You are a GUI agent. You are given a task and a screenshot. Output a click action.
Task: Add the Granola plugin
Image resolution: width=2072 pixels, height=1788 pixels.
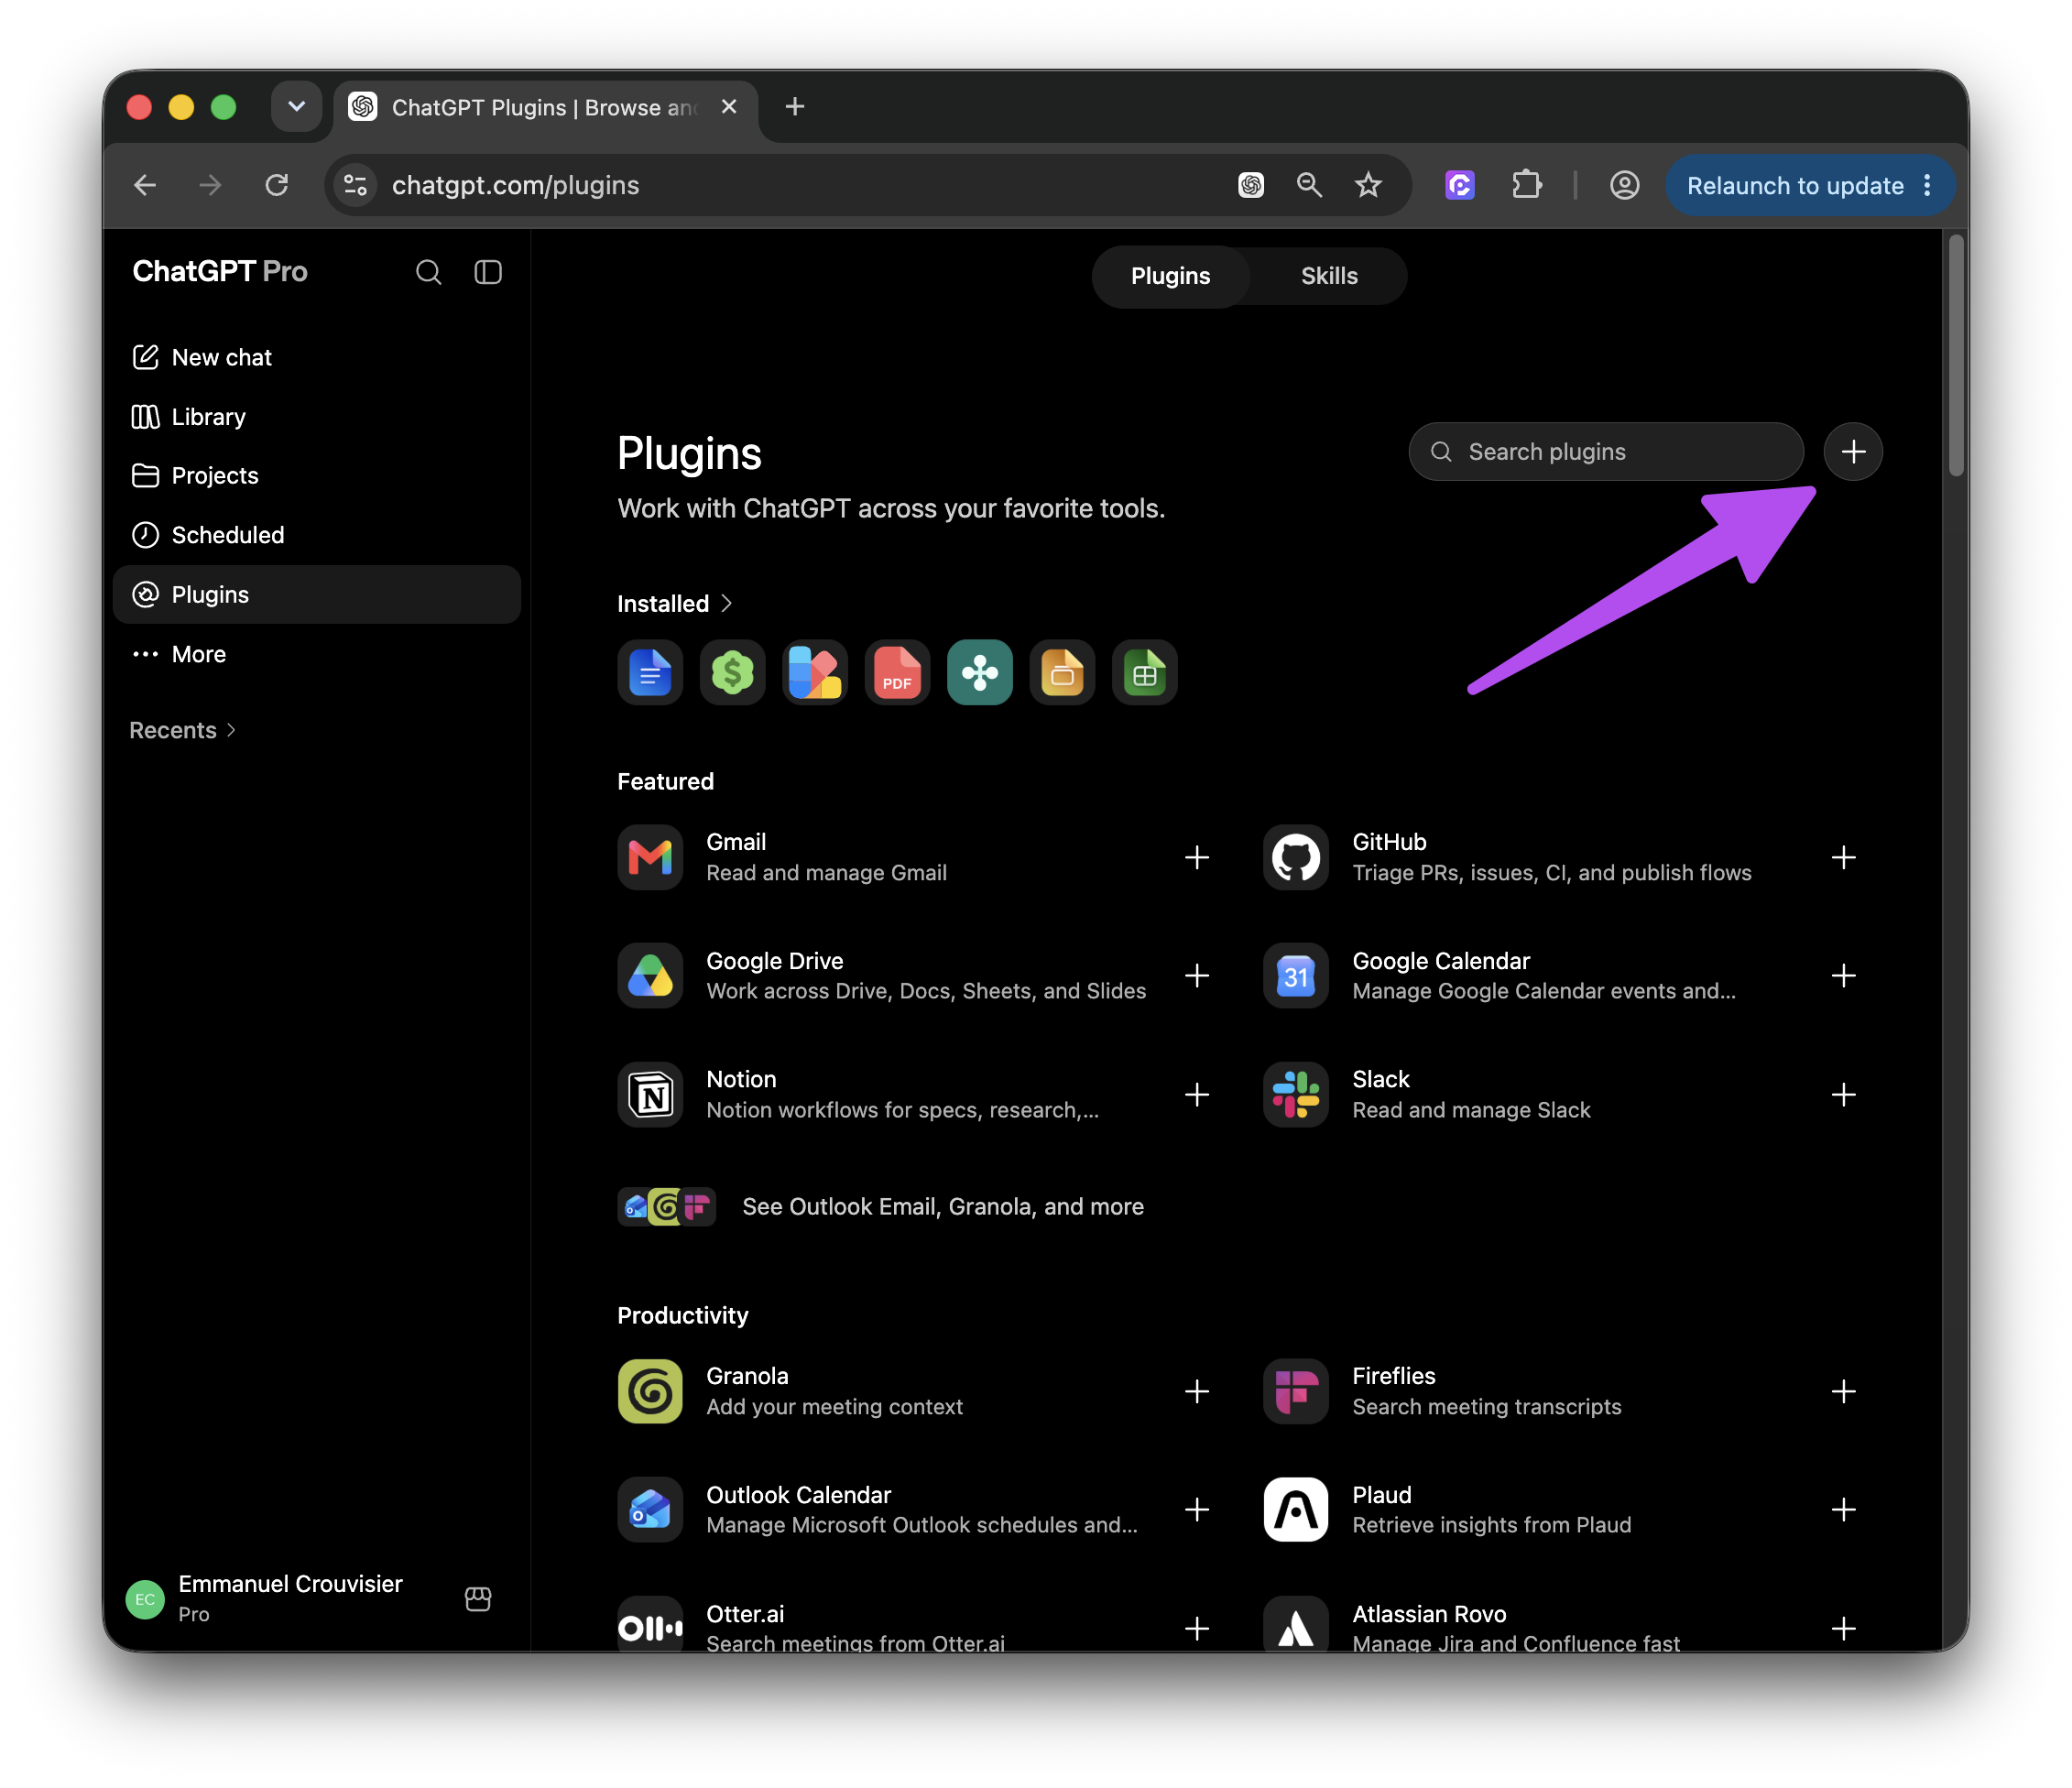pyautogui.click(x=1197, y=1391)
